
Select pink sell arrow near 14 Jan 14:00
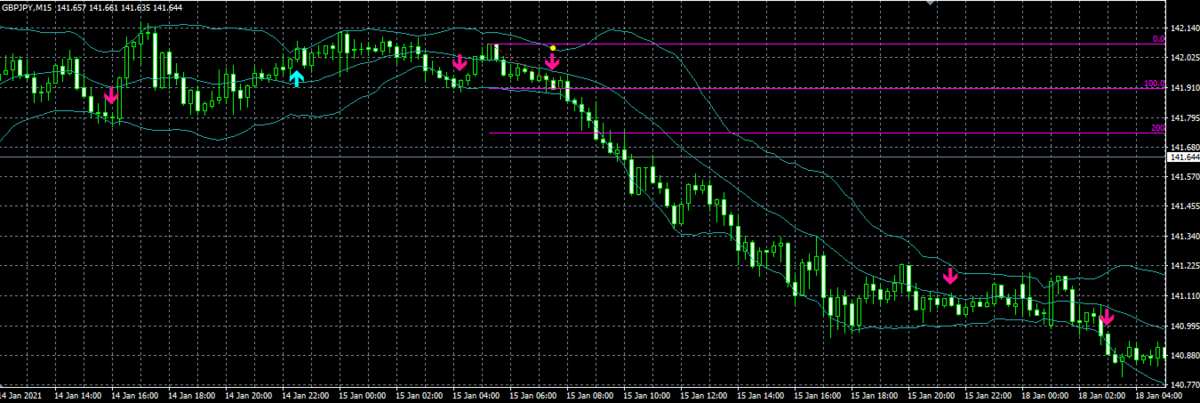(111, 96)
